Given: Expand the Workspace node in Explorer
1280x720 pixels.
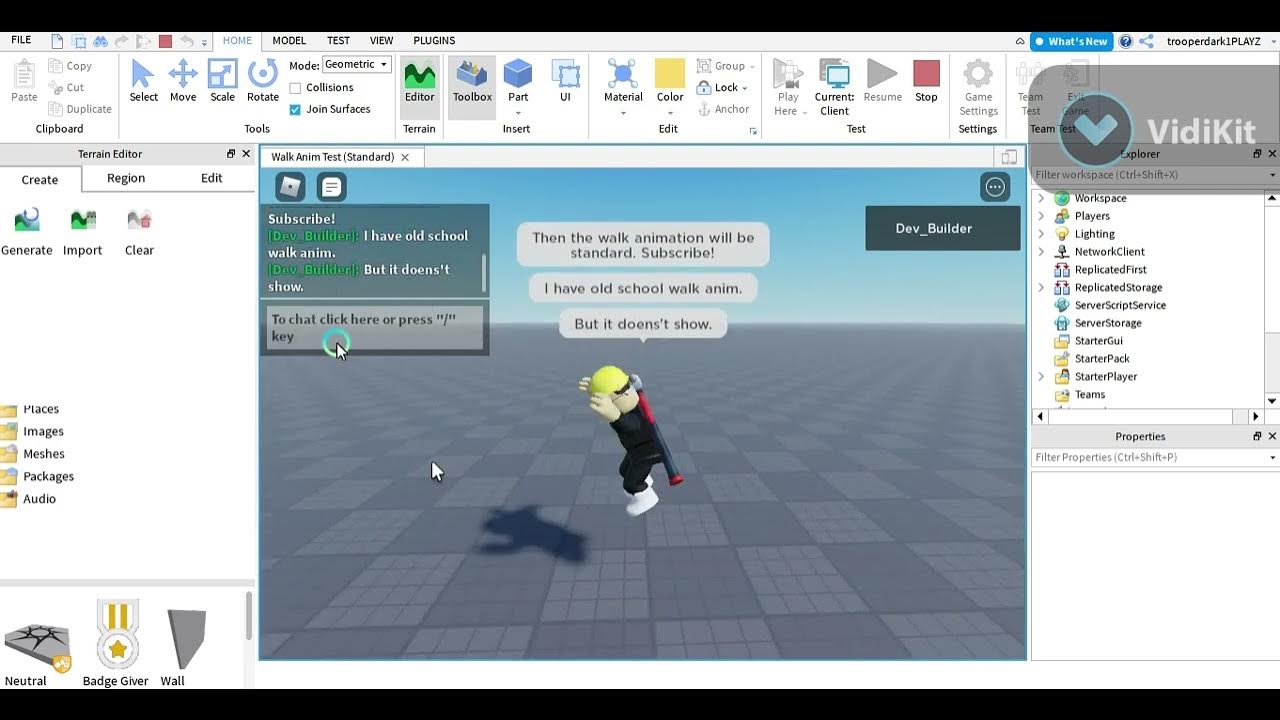Looking at the screenshot, I should 1041,198.
